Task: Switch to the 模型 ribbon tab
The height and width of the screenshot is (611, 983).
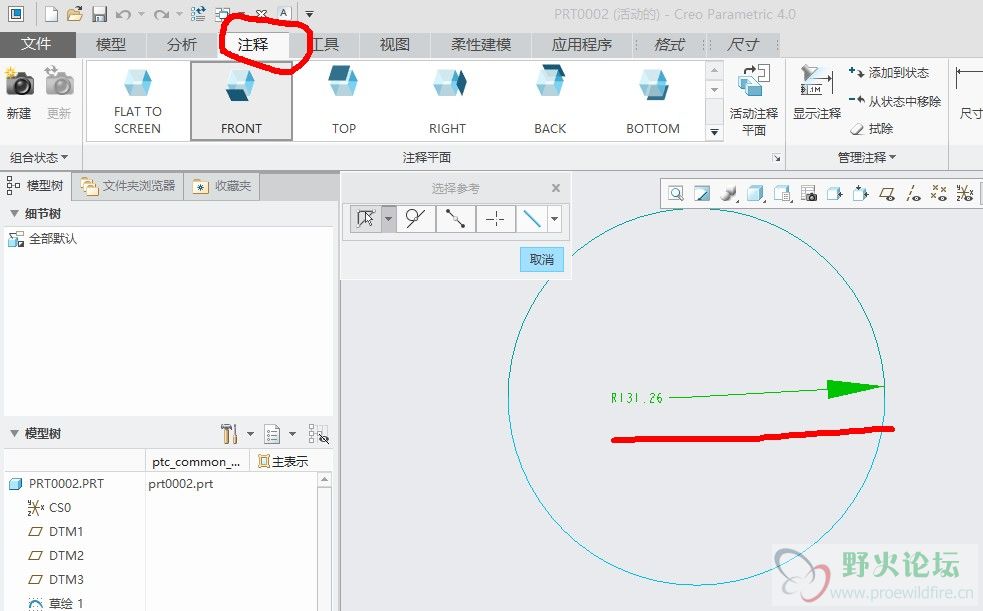Action: (111, 44)
